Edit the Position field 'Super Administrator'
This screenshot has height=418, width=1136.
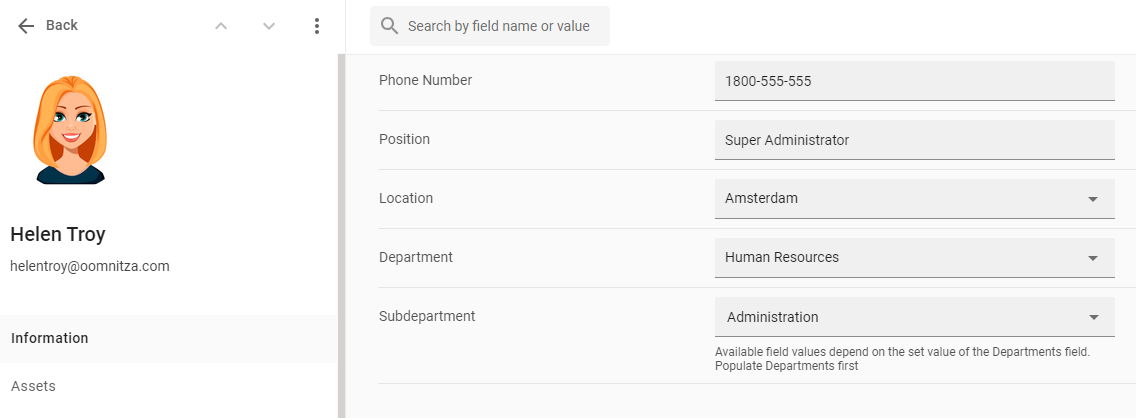point(914,140)
